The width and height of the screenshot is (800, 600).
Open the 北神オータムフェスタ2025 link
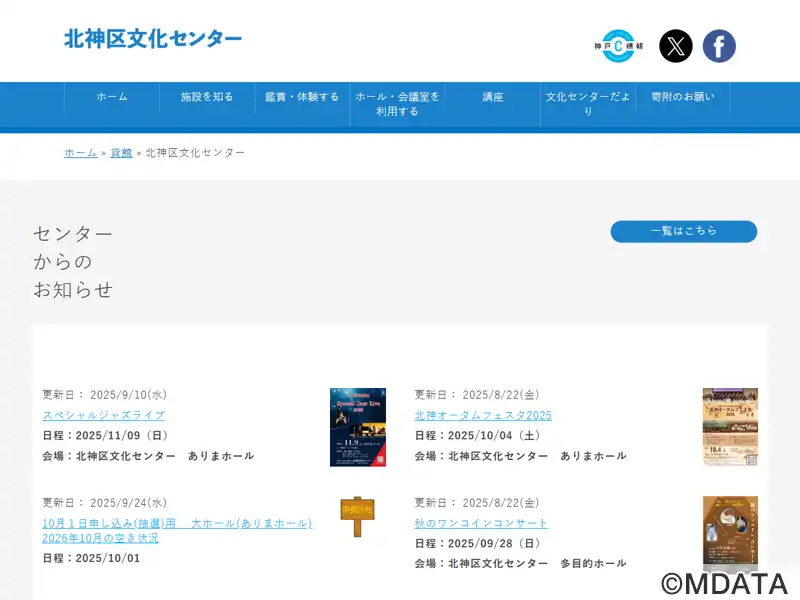[483, 415]
